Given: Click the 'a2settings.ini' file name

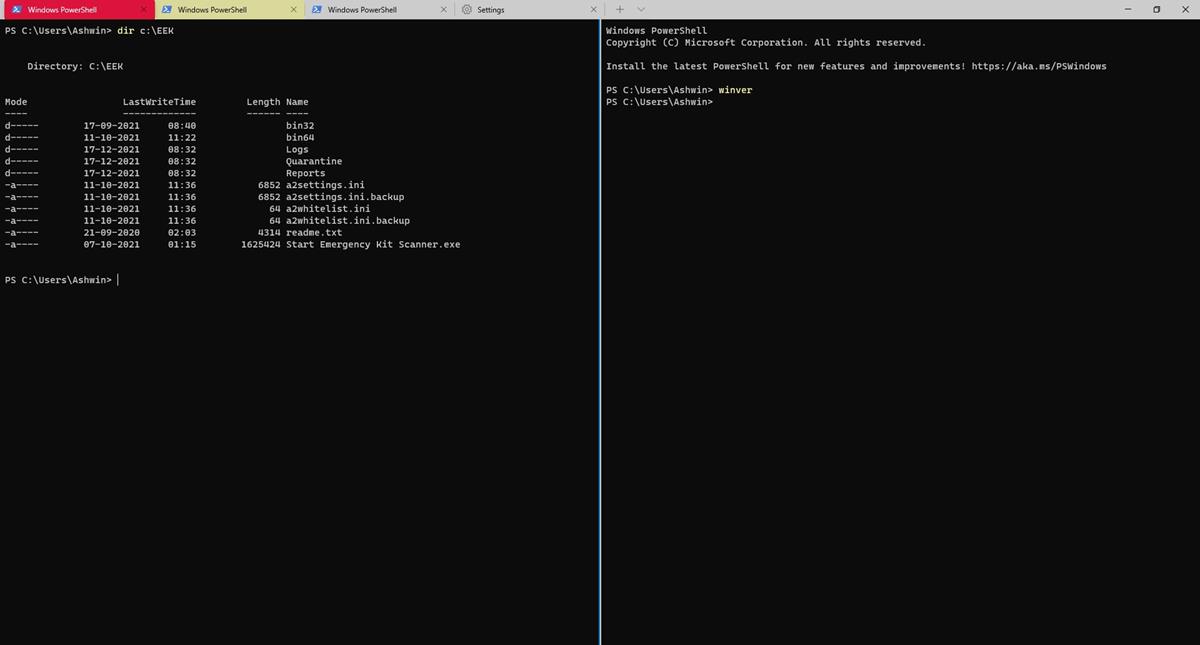Looking at the screenshot, I should 325,185.
